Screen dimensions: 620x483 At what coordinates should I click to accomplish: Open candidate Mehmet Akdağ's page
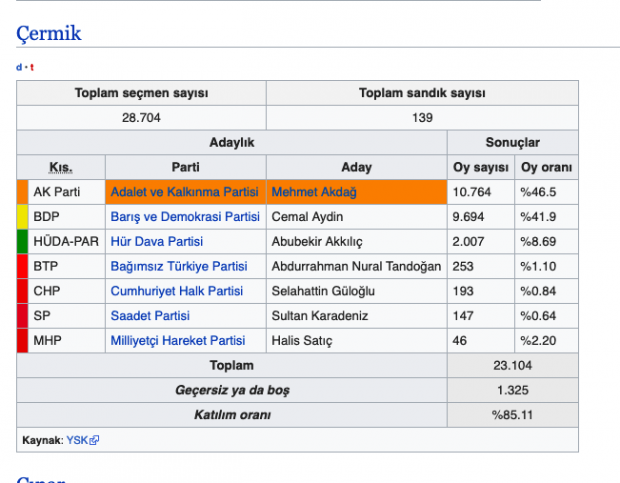[314, 192]
